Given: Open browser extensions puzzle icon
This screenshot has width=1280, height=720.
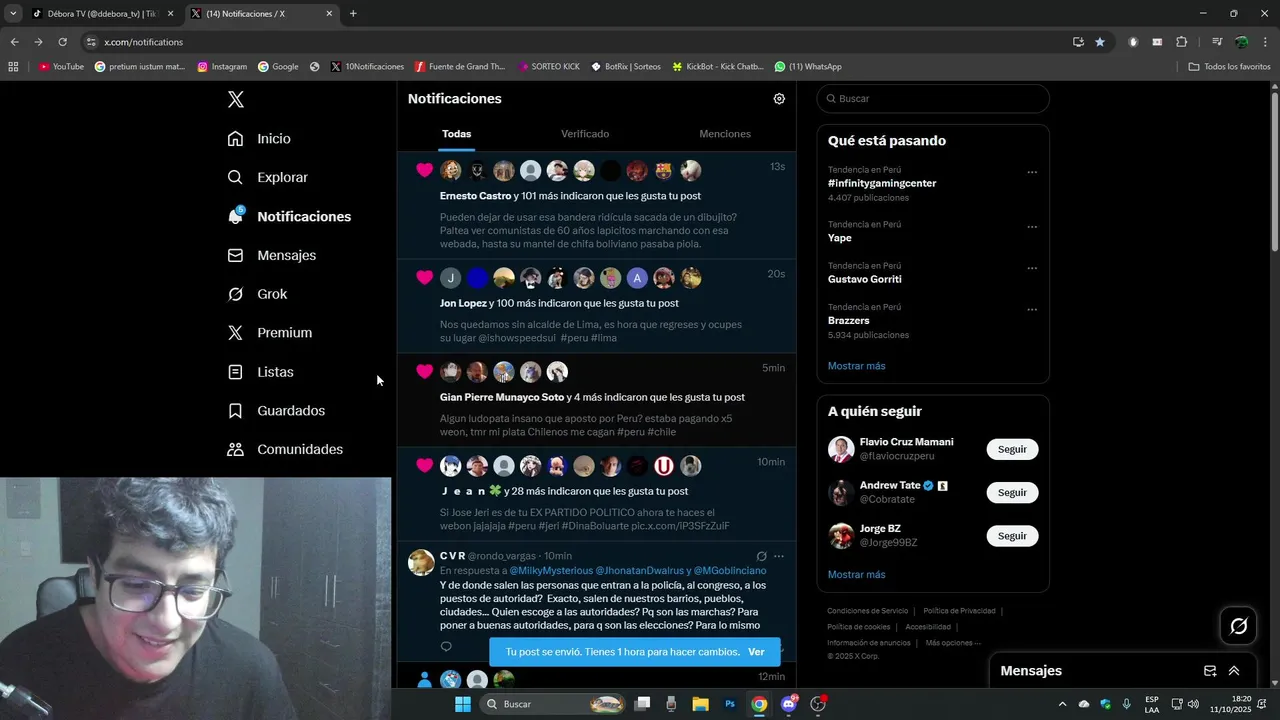Looking at the screenshot, I should coord(1181,42).
